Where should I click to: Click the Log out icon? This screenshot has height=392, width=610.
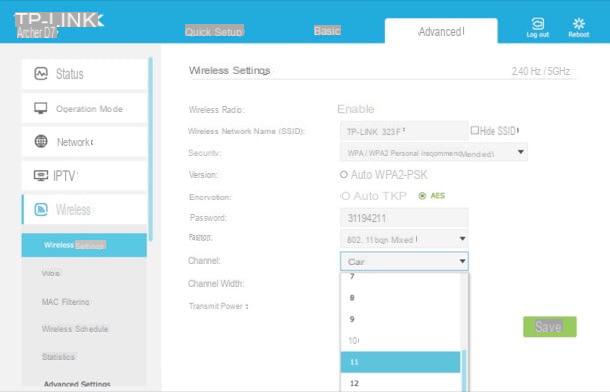click(x=538, y=23)
